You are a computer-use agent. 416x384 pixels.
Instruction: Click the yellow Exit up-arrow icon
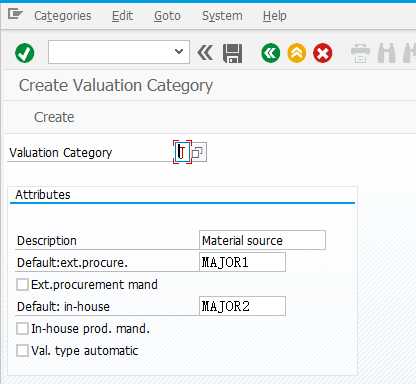tap(297, 53)
